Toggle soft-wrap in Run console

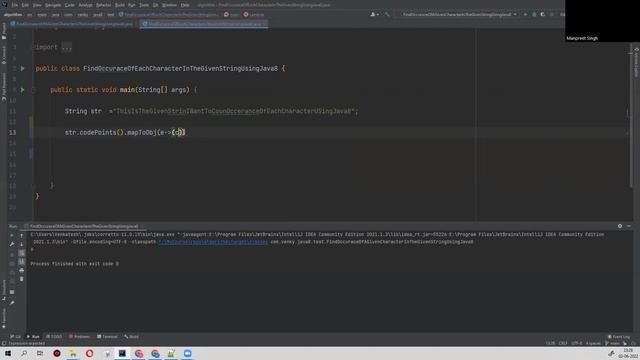22,253
